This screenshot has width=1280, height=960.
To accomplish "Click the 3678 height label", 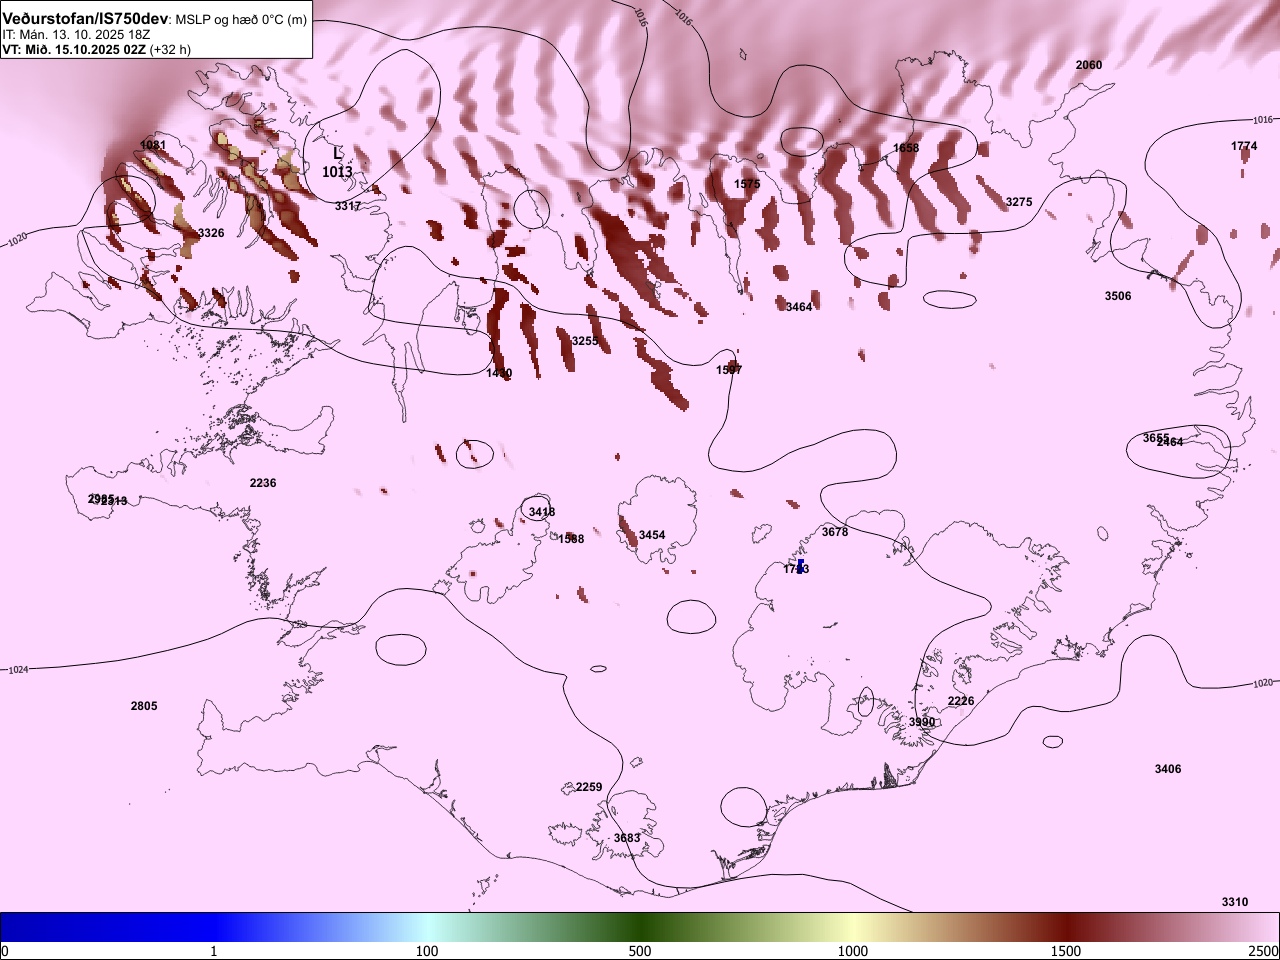I will point(835,532).
